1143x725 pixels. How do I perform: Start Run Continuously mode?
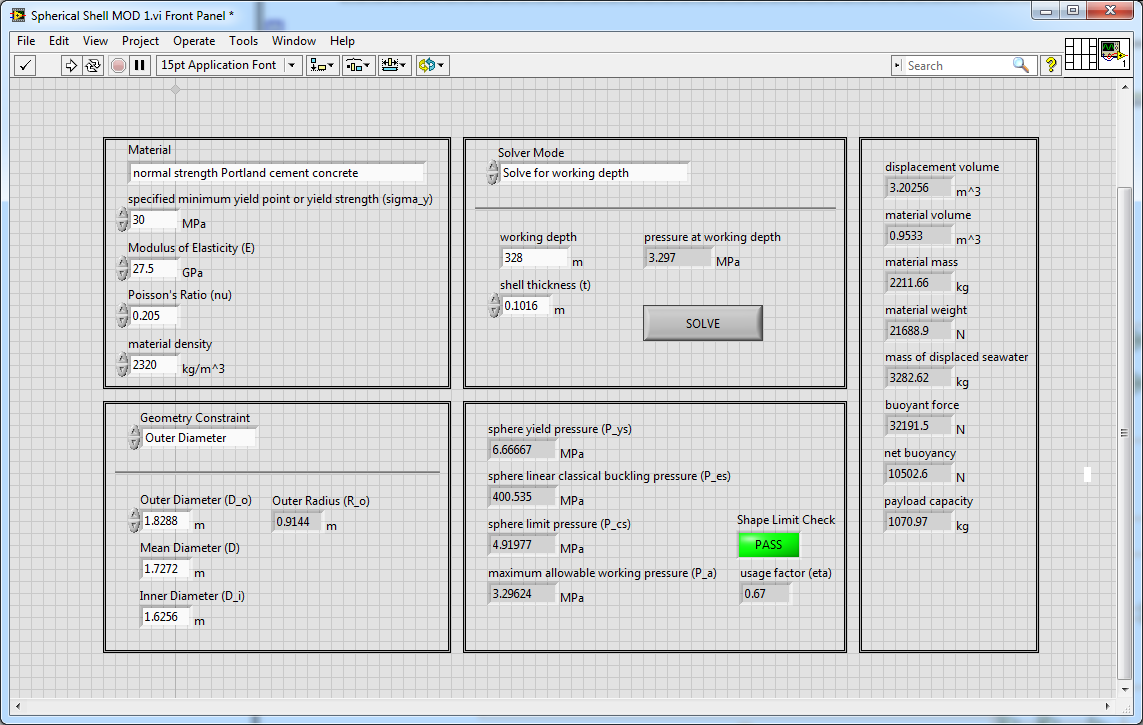[x=93, y=66]
